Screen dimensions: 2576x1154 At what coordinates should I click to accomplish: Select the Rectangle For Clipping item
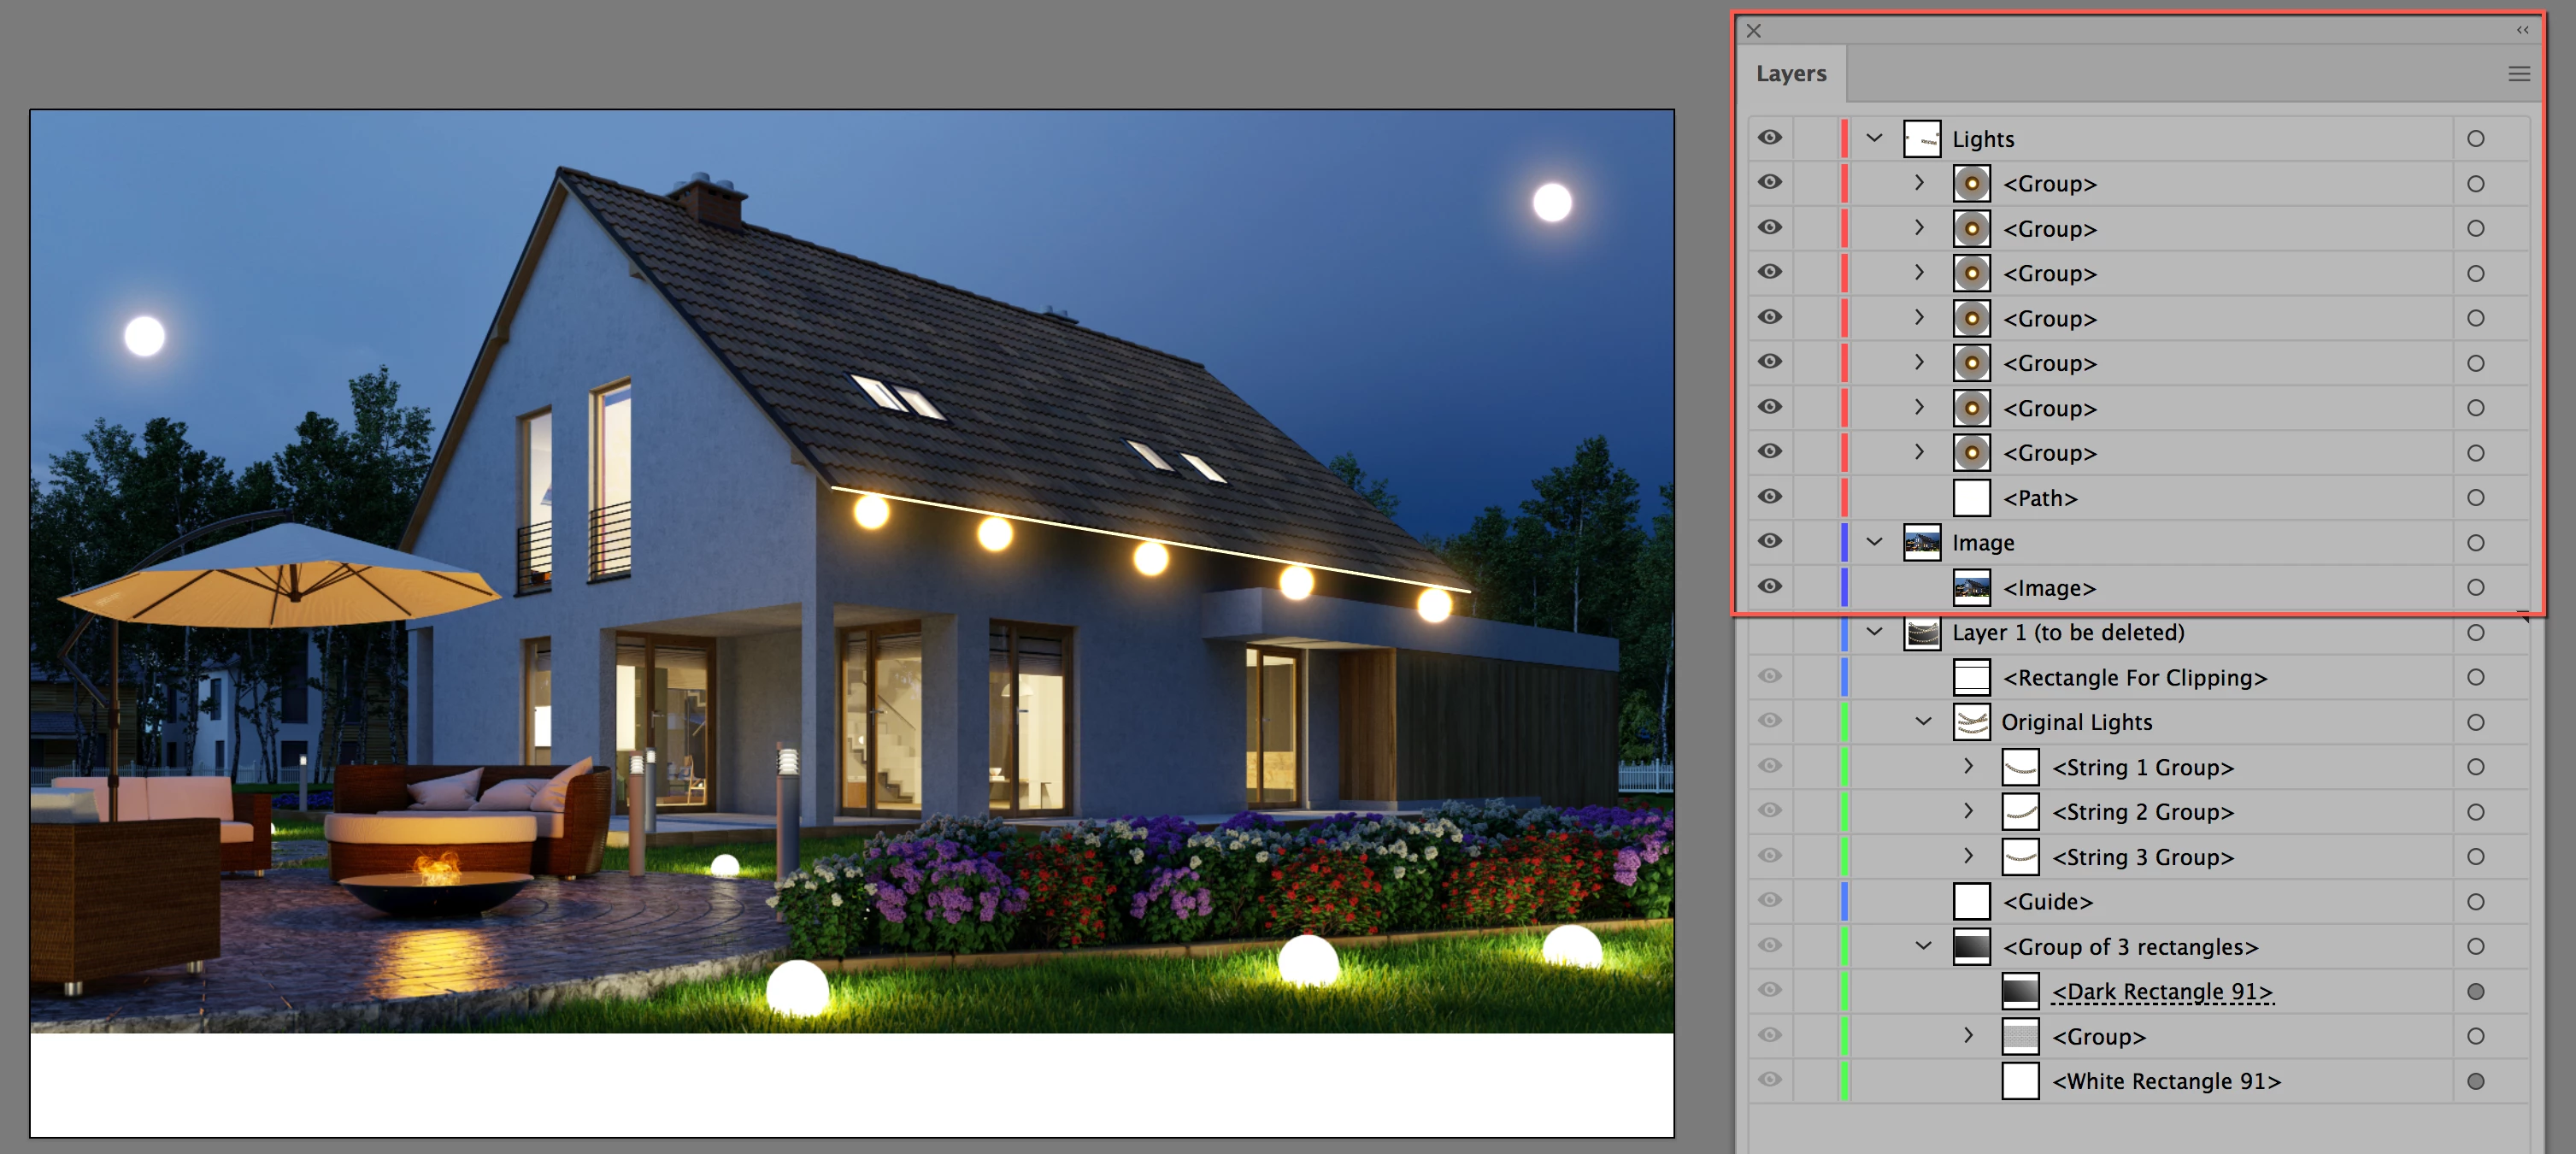2134,678
